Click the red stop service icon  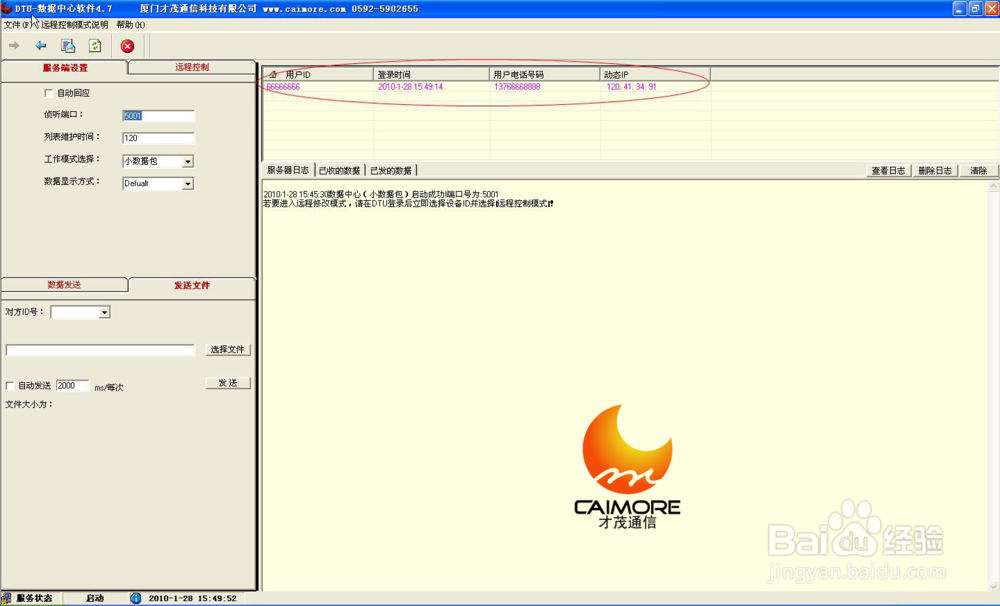128,46
